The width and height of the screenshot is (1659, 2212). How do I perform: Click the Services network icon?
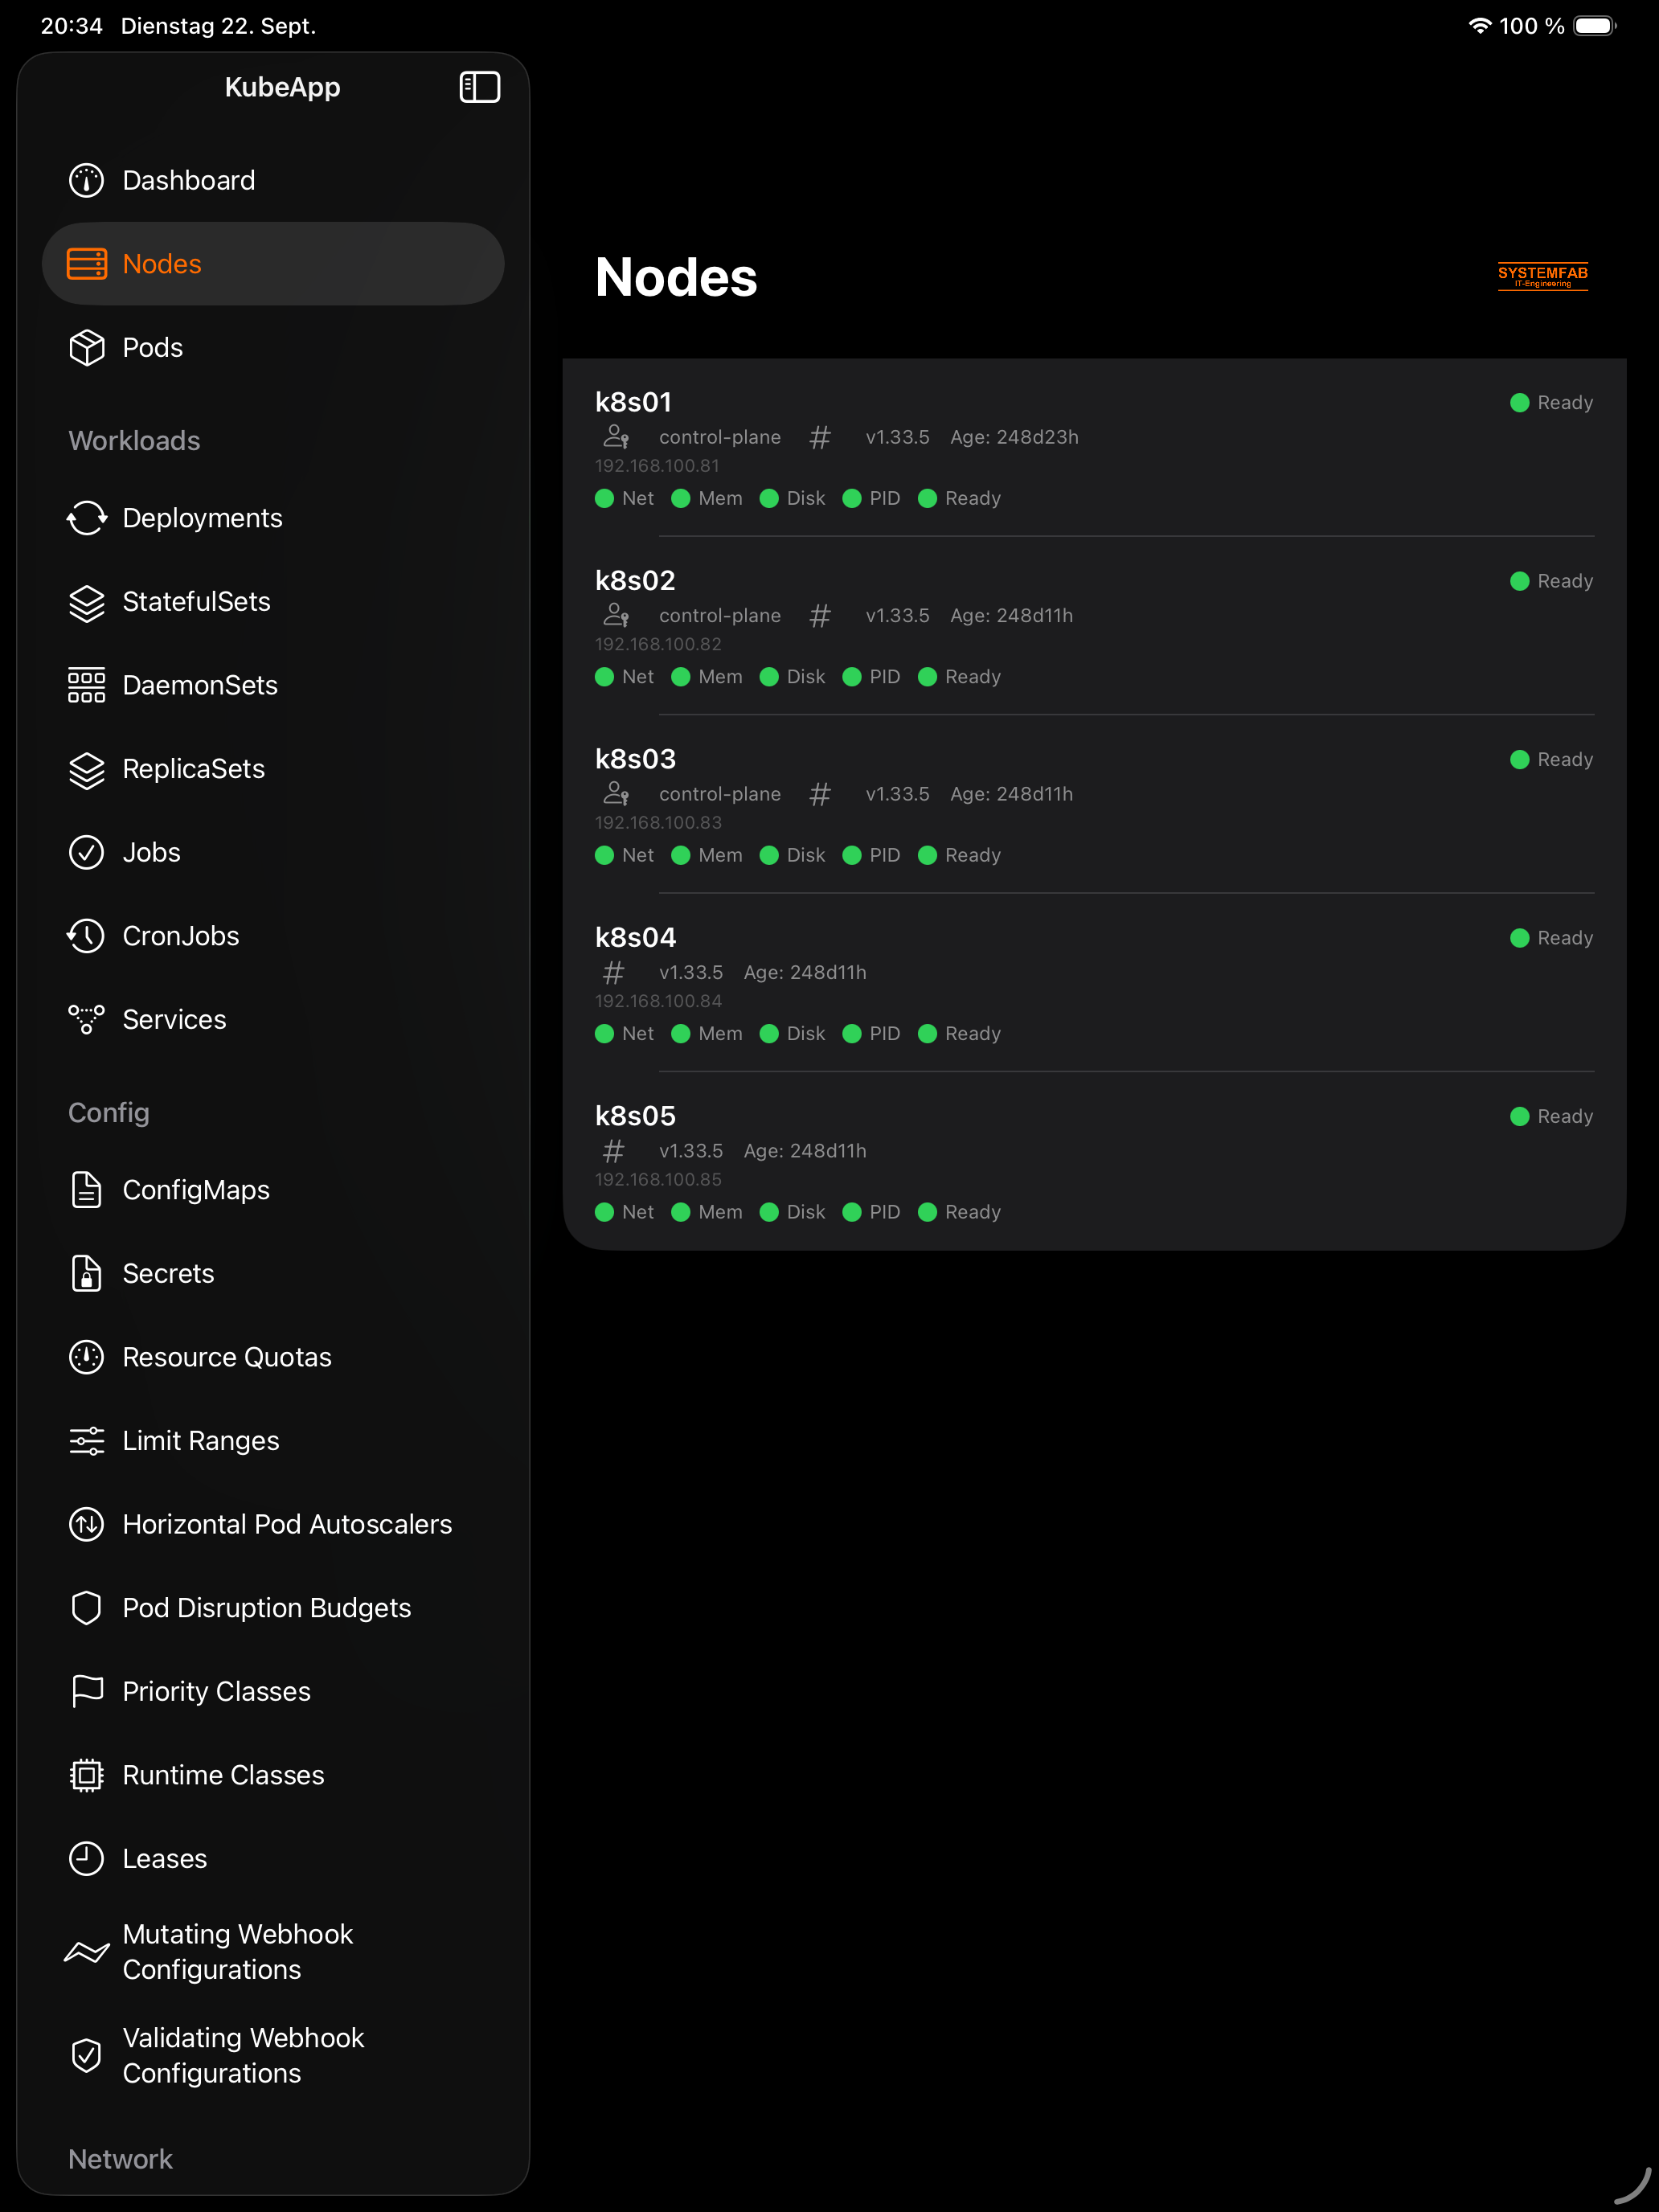tap(87, 1020)
